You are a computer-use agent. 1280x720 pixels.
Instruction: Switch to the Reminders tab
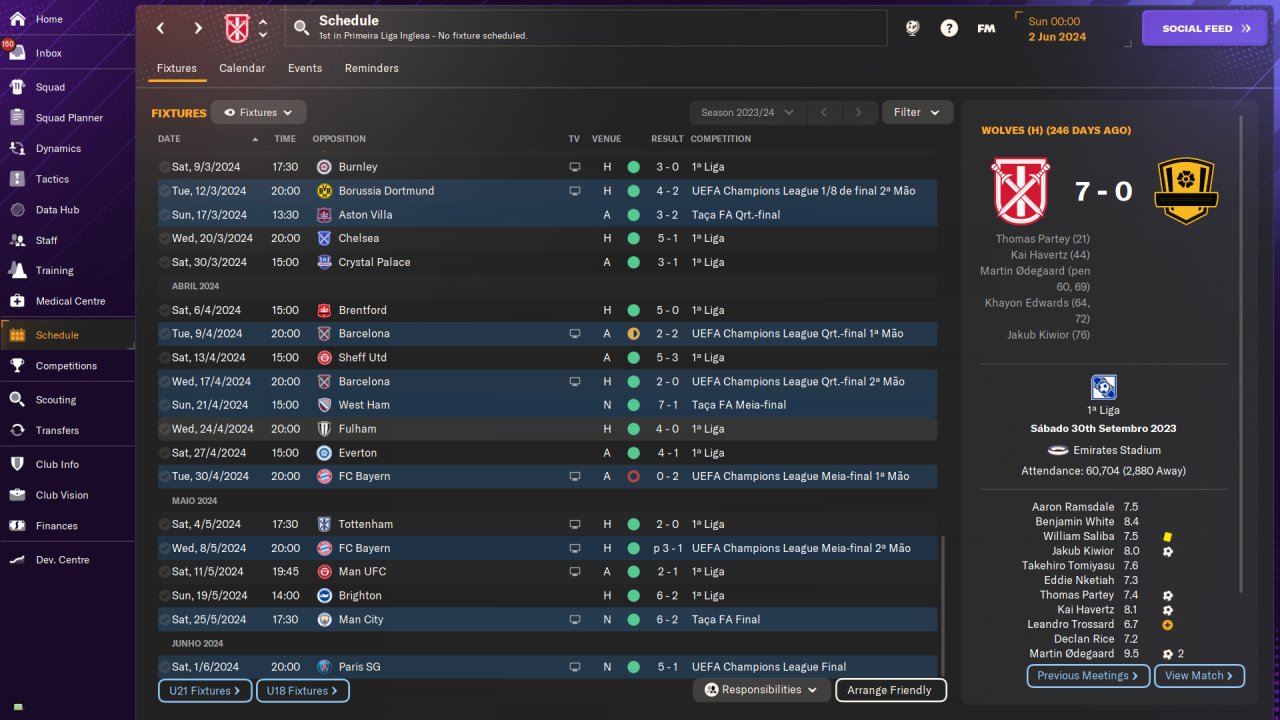pos(372,68)
